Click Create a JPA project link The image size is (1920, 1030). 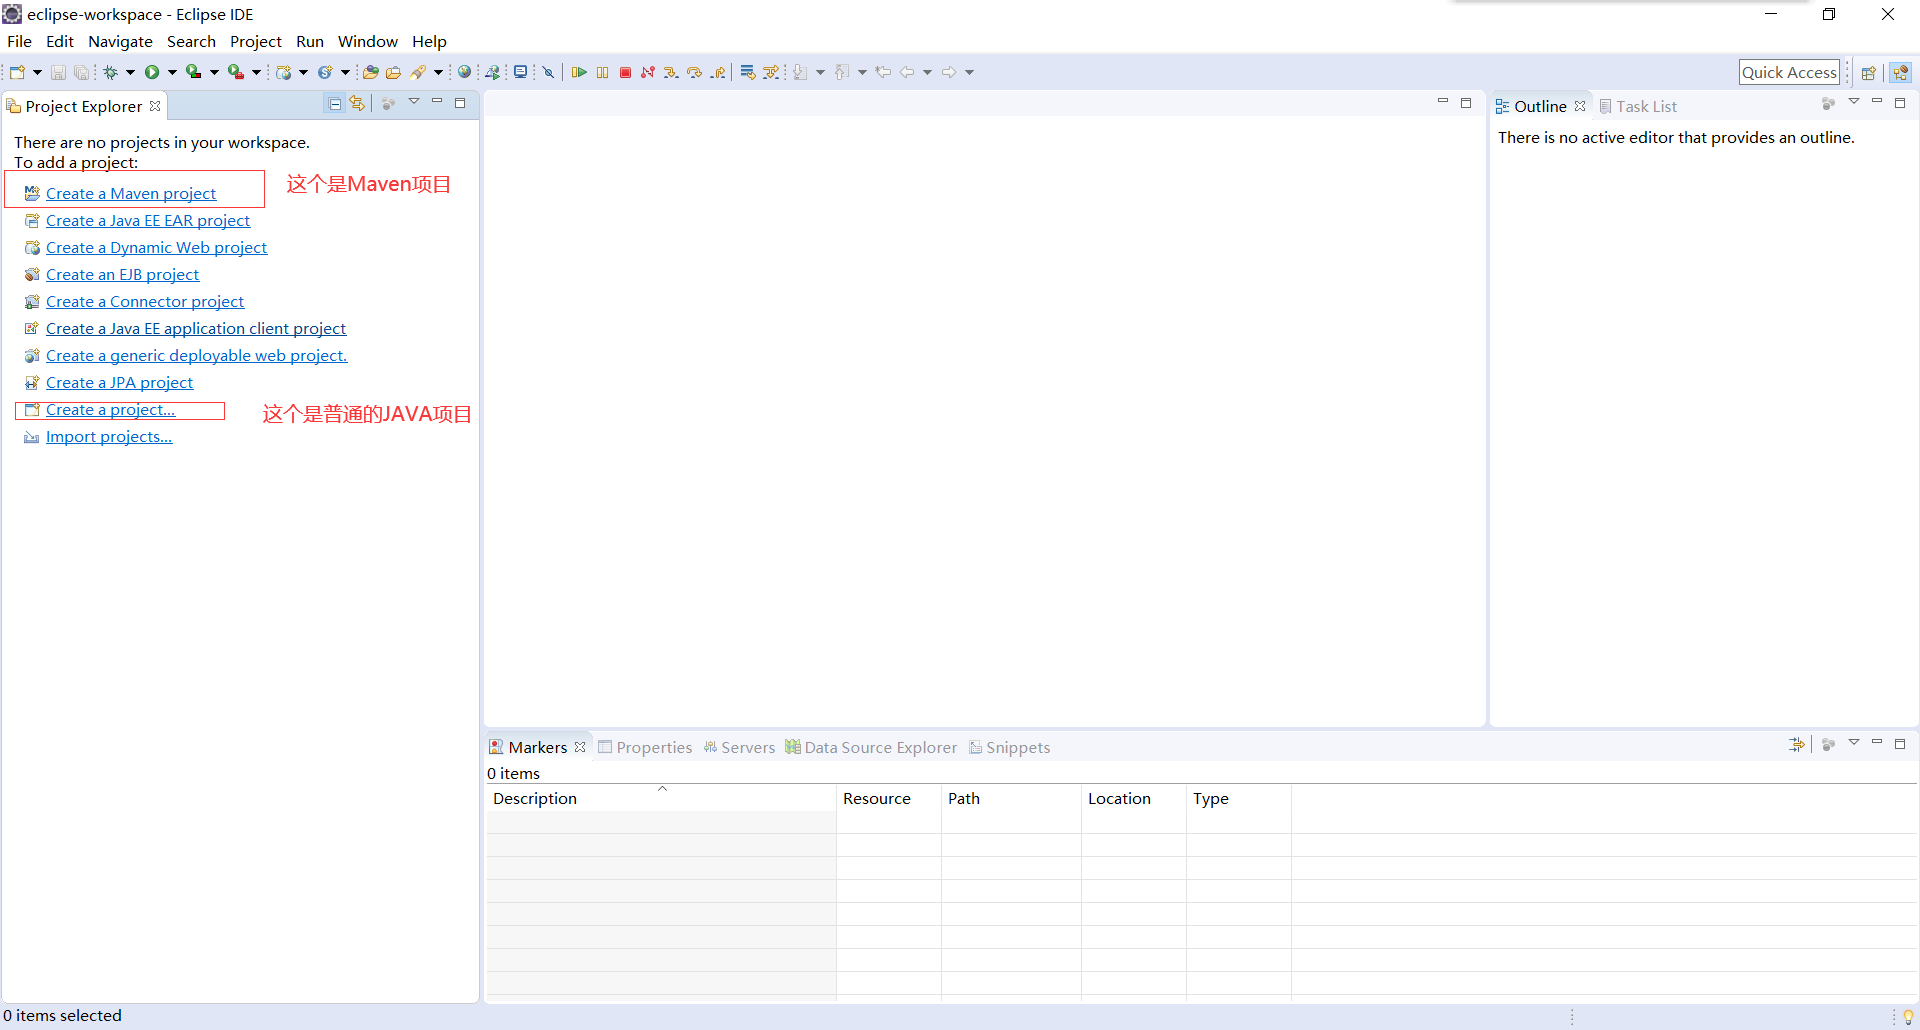(x=119, y=382)
